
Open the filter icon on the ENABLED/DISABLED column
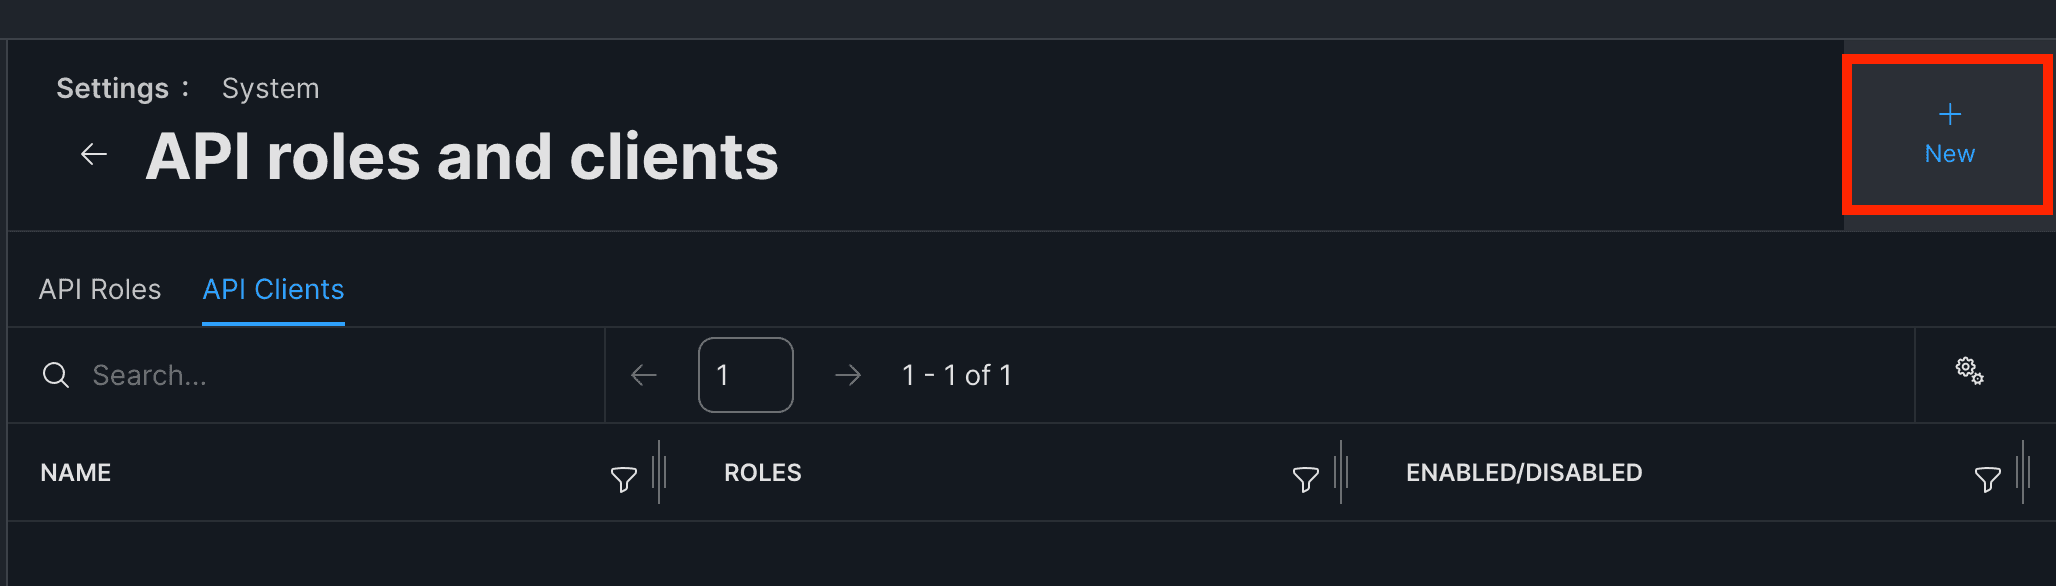[x=1986, y=479]
